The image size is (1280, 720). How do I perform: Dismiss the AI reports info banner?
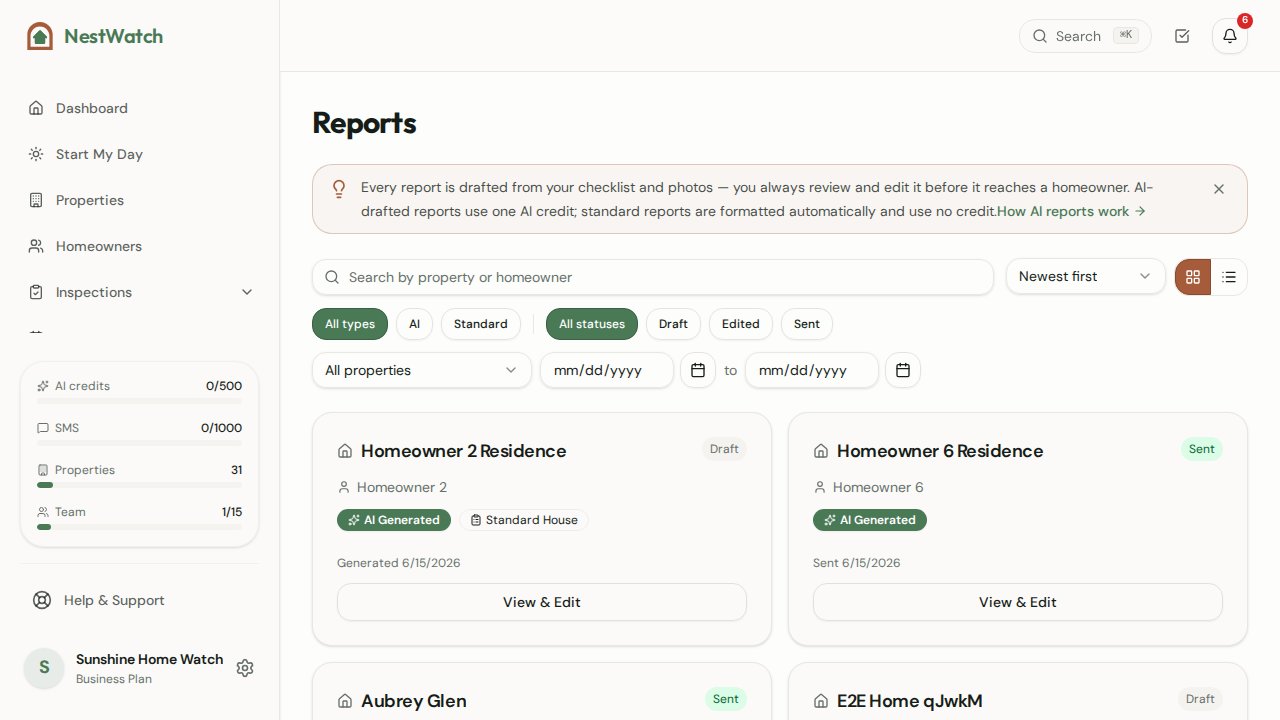1219,189
